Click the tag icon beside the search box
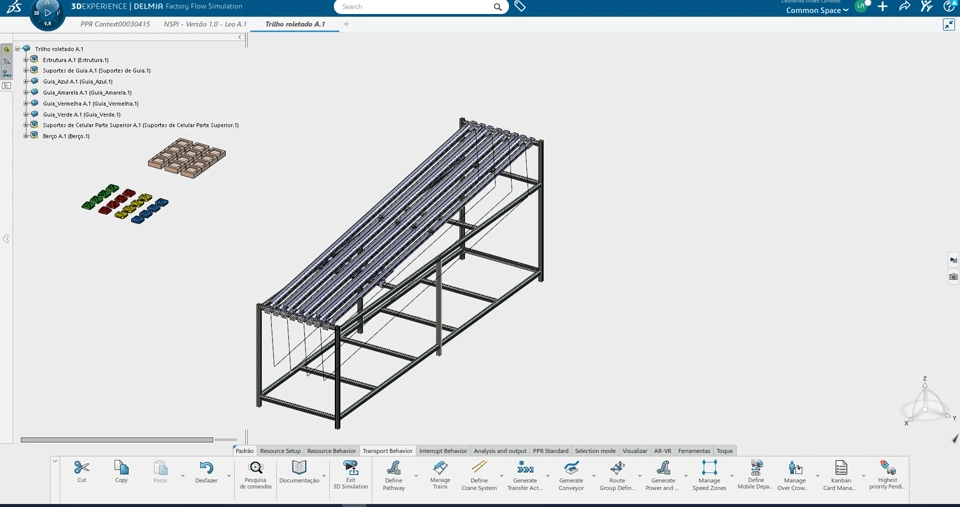Viewport: 960px width, 507px height. click(520, 7)
